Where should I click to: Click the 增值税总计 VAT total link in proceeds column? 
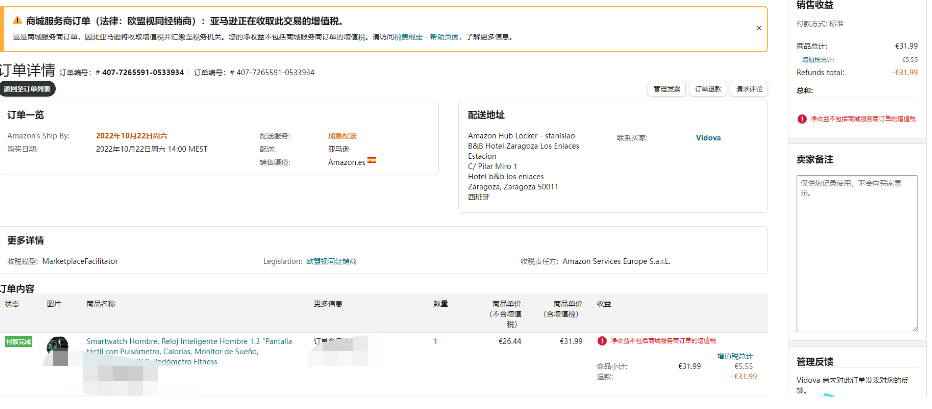coord(734,355)
